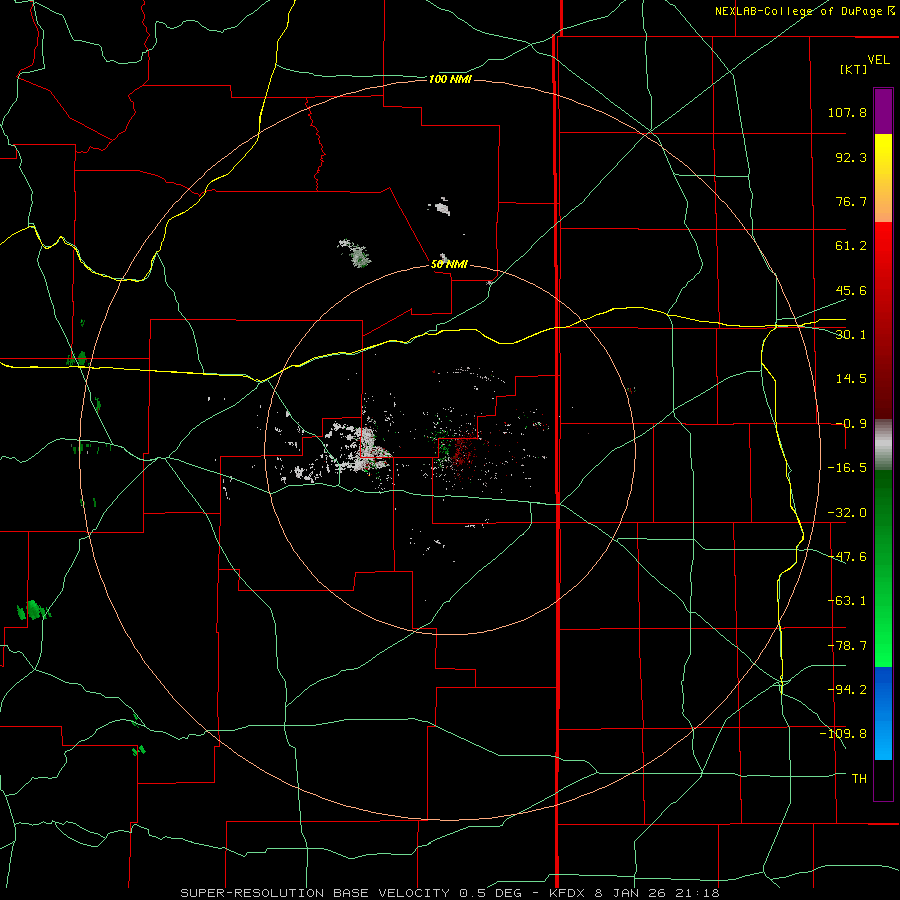Pick the yellow-orange color bar segment
This screenshot has width=900, height=900.
883,178
